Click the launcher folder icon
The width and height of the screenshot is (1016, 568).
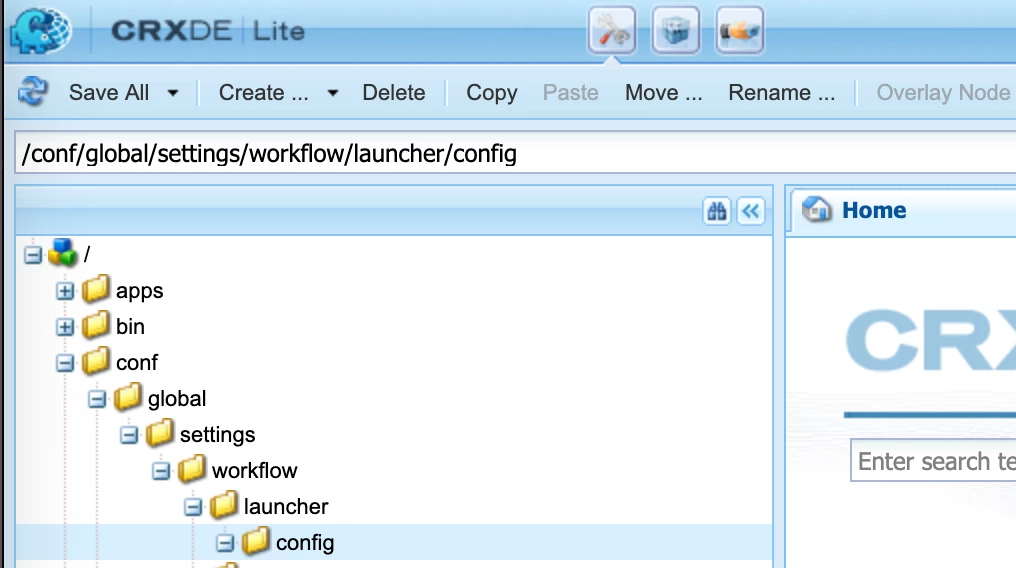[223, 505]
